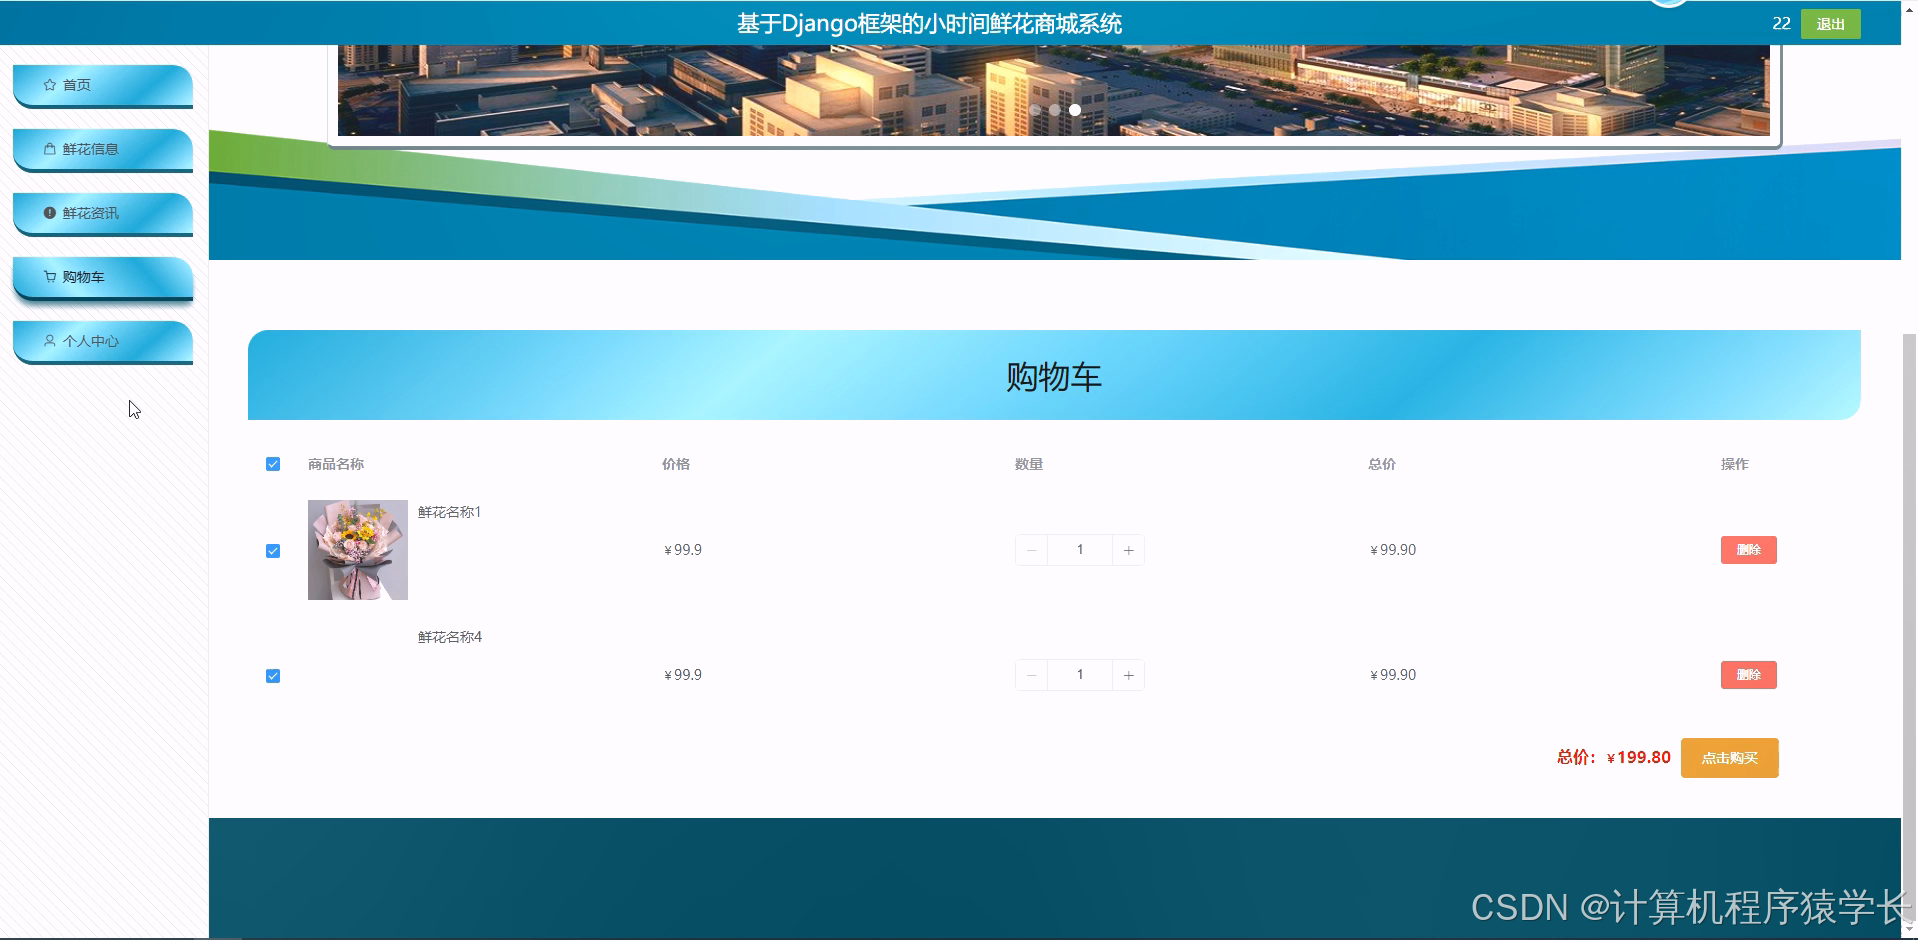This screenshot has width=1918, height=940.
Task: Click the 价格 column header
Action: click(x=676, y=464)
